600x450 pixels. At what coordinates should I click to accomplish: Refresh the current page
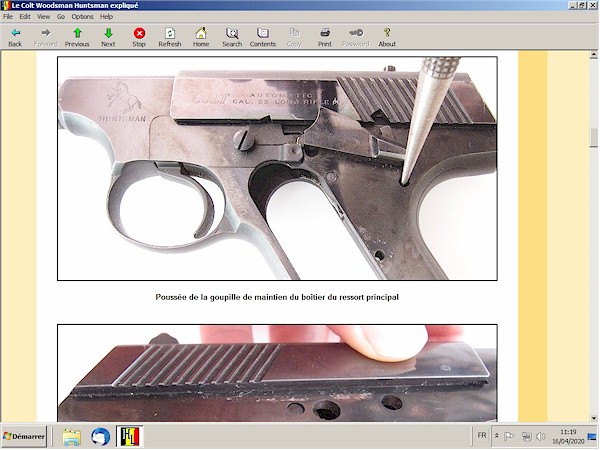click(x=170, y=37)
